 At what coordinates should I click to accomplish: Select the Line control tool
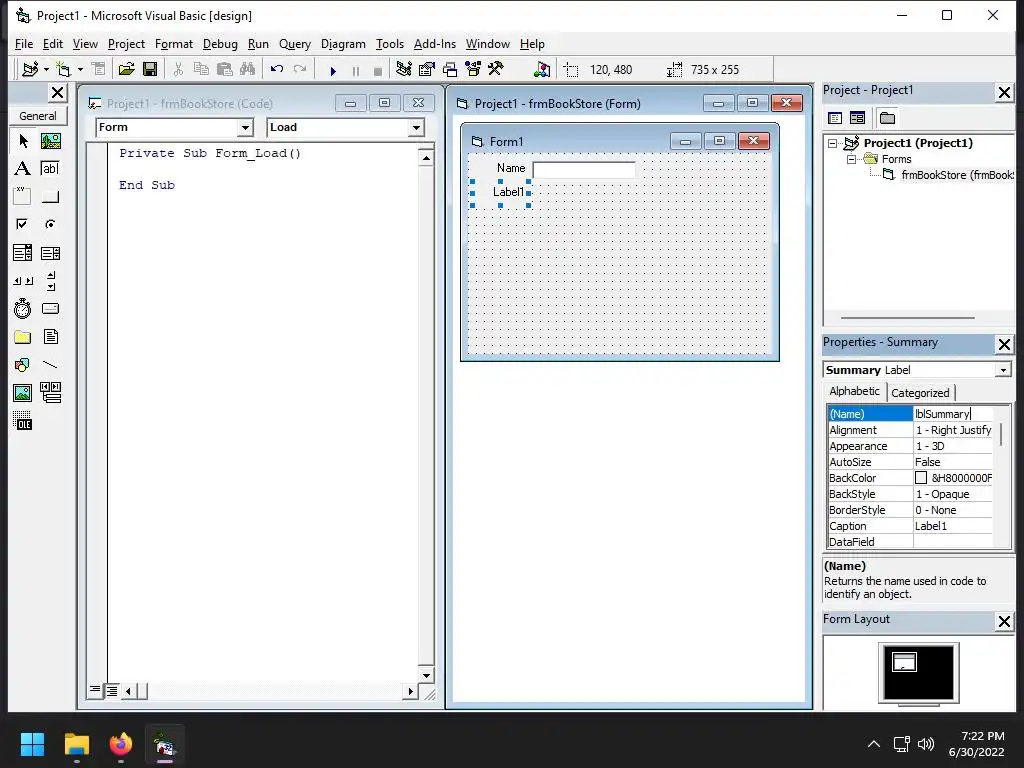(x=50, y=364)
